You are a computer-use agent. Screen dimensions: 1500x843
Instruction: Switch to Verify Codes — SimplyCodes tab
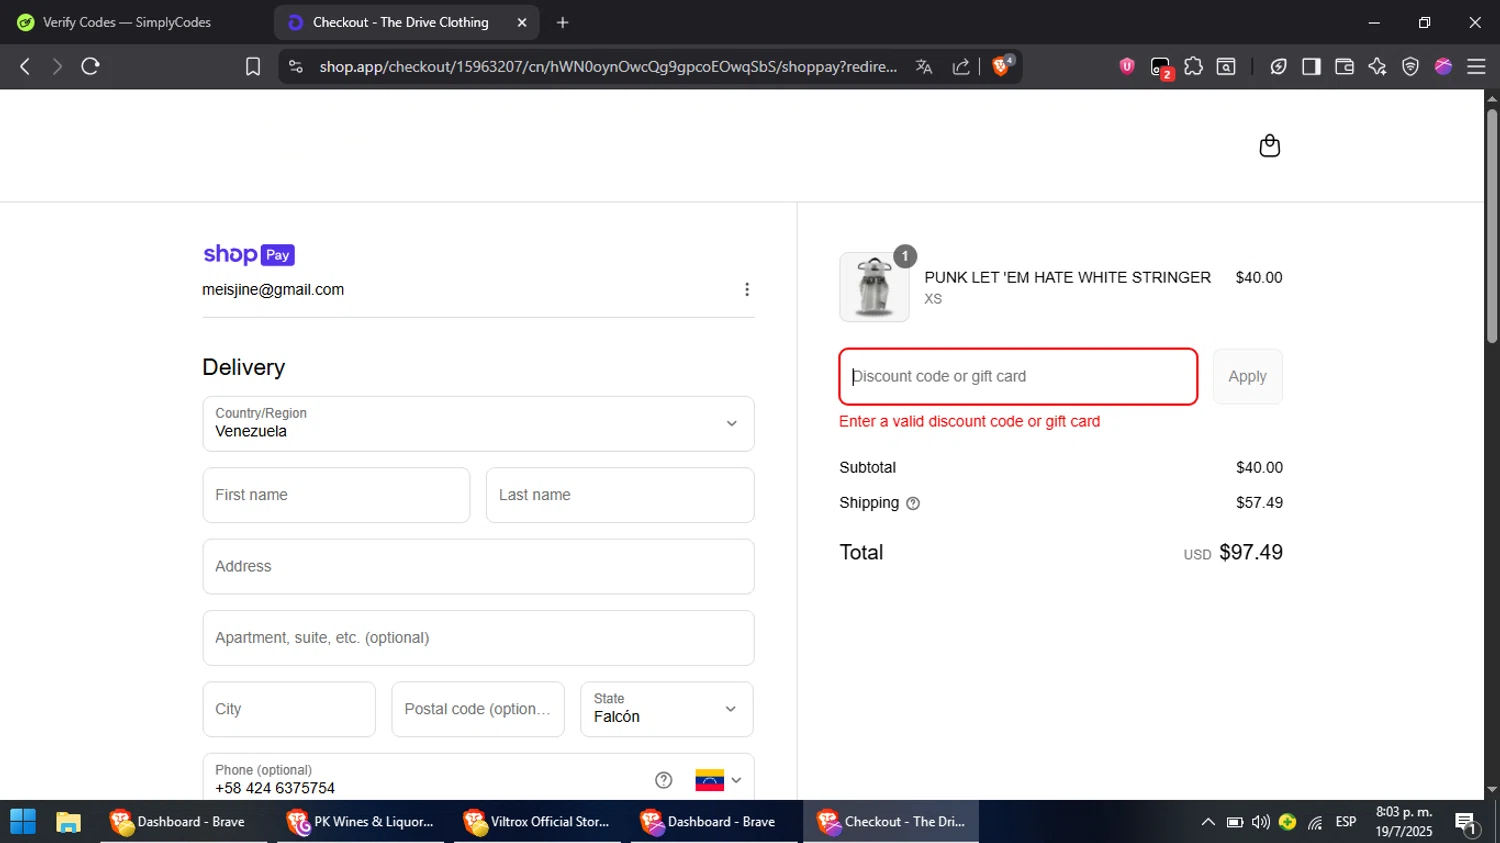coord(127,22)
